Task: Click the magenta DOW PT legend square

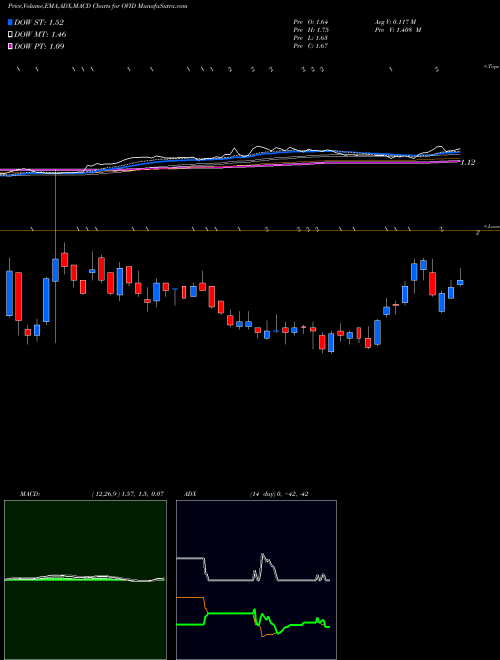Action: click(x=10, y=46)
